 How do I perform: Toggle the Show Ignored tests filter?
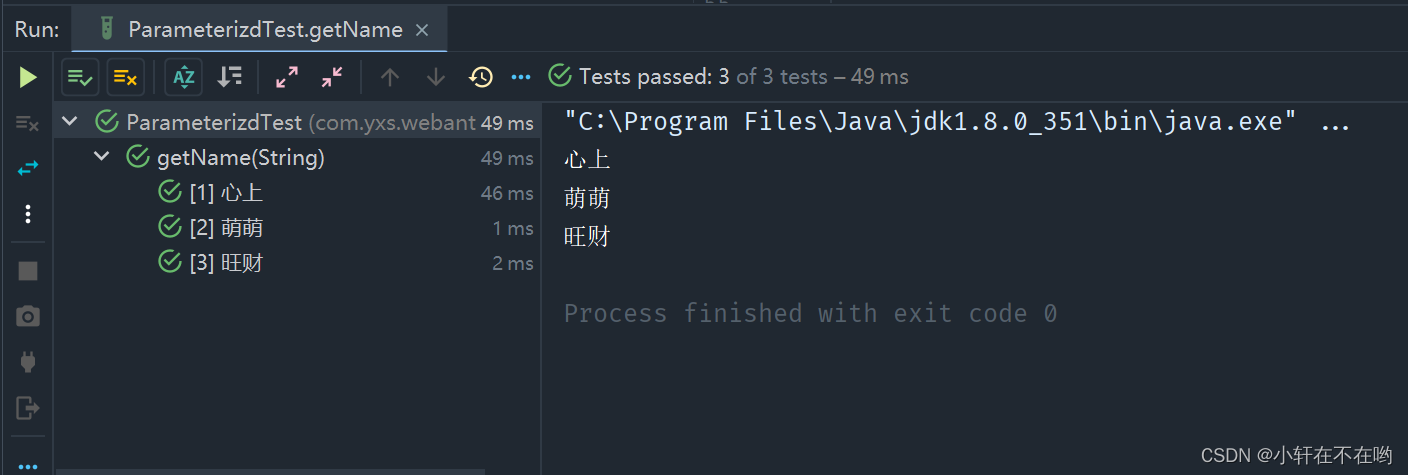click(125, 77)
